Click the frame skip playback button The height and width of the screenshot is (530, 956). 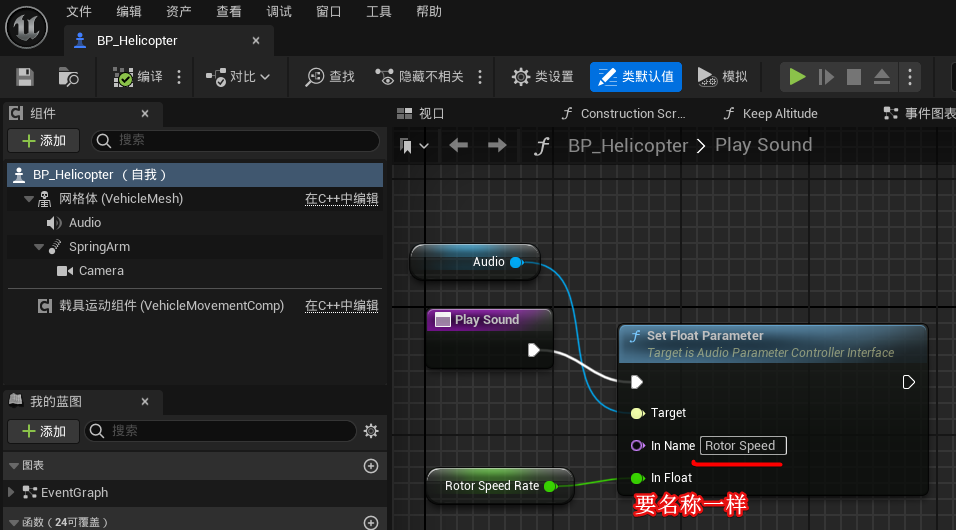click(x=826, y=77)
